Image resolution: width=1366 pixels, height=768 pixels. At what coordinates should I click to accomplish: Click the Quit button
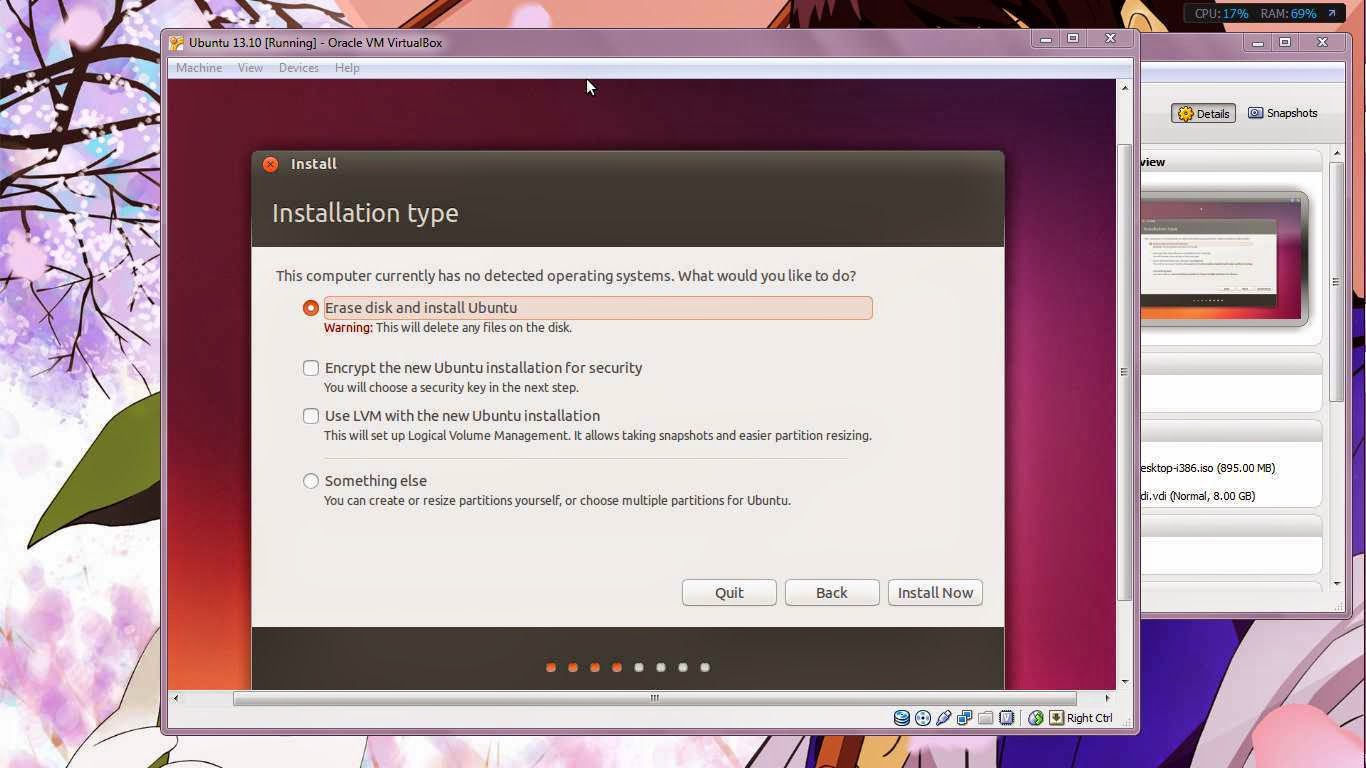729,593
